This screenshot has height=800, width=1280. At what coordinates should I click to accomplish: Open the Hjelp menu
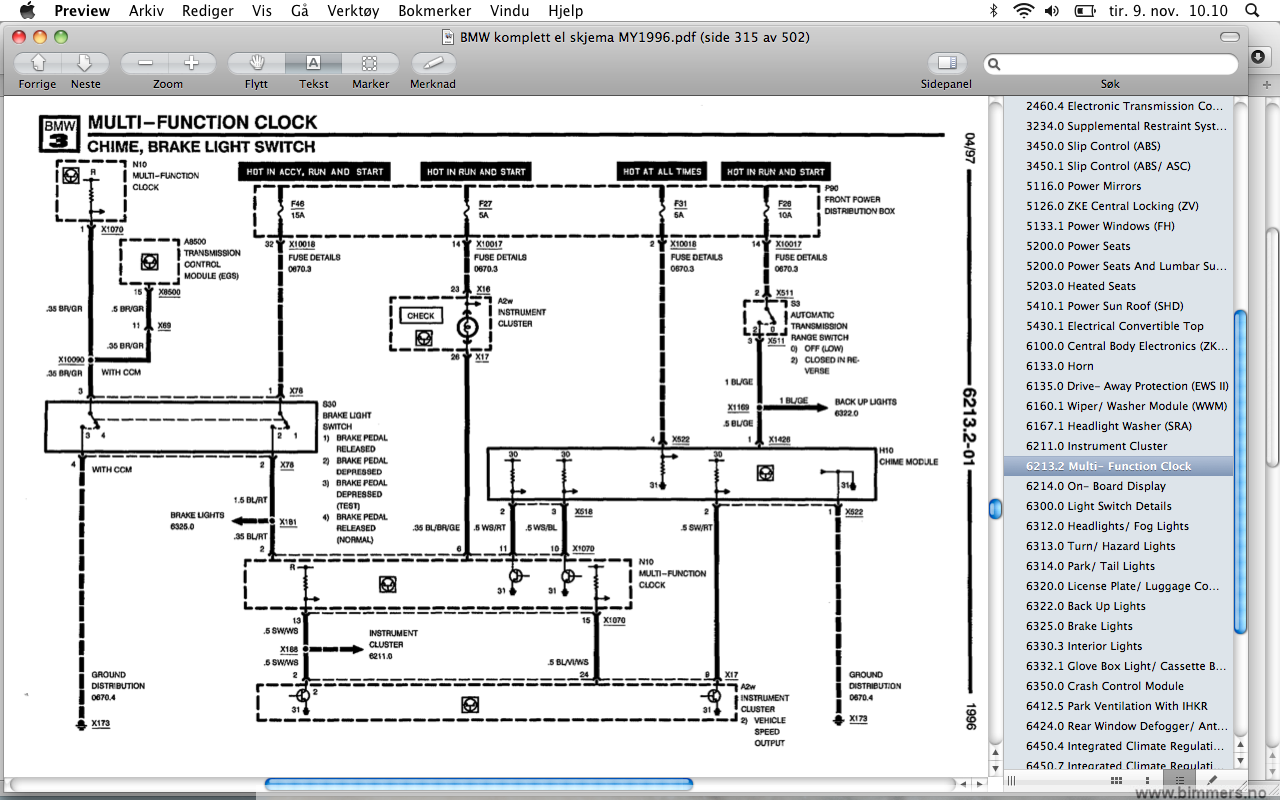point(568,11)
